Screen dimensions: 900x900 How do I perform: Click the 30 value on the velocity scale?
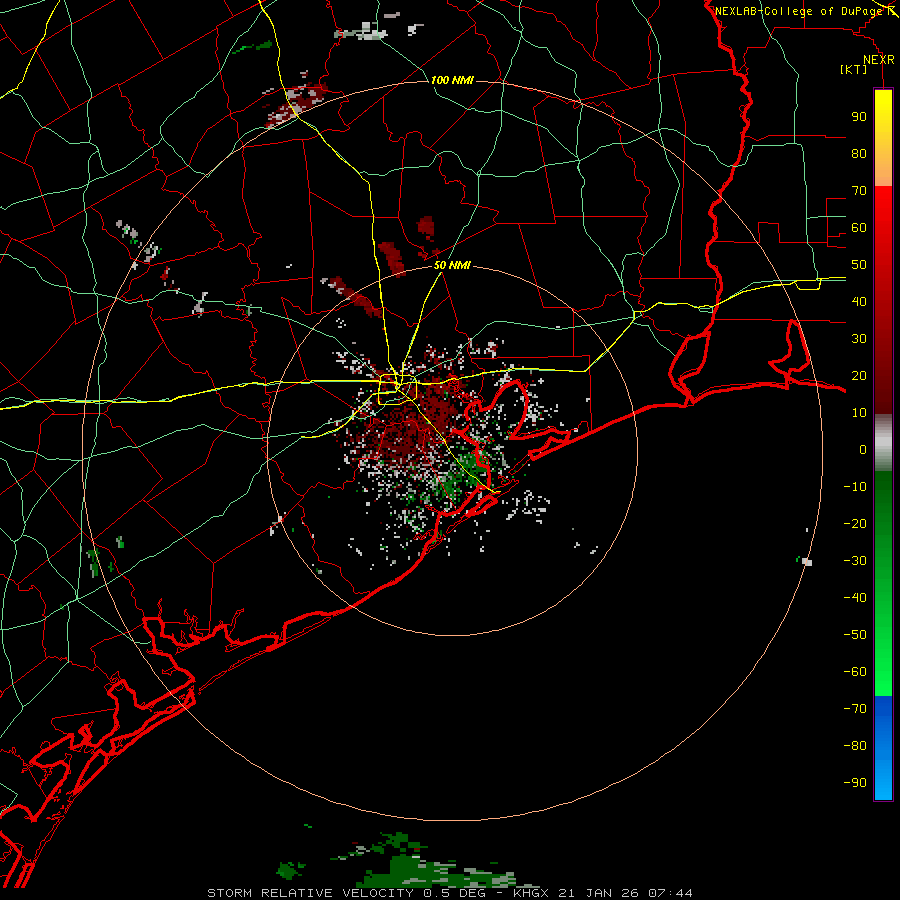pos(859,339)
